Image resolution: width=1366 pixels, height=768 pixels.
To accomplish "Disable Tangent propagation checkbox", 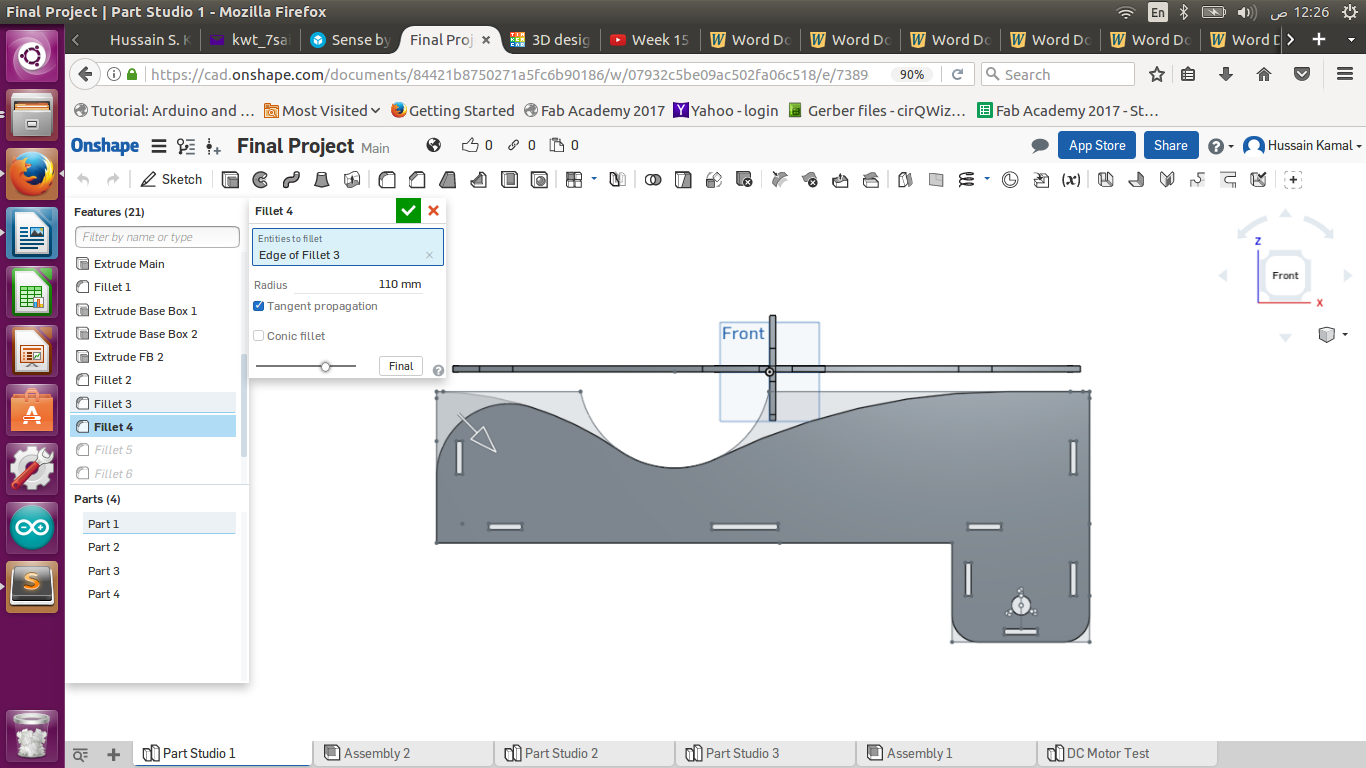I will pyautogui.click(x=259, y=306).
